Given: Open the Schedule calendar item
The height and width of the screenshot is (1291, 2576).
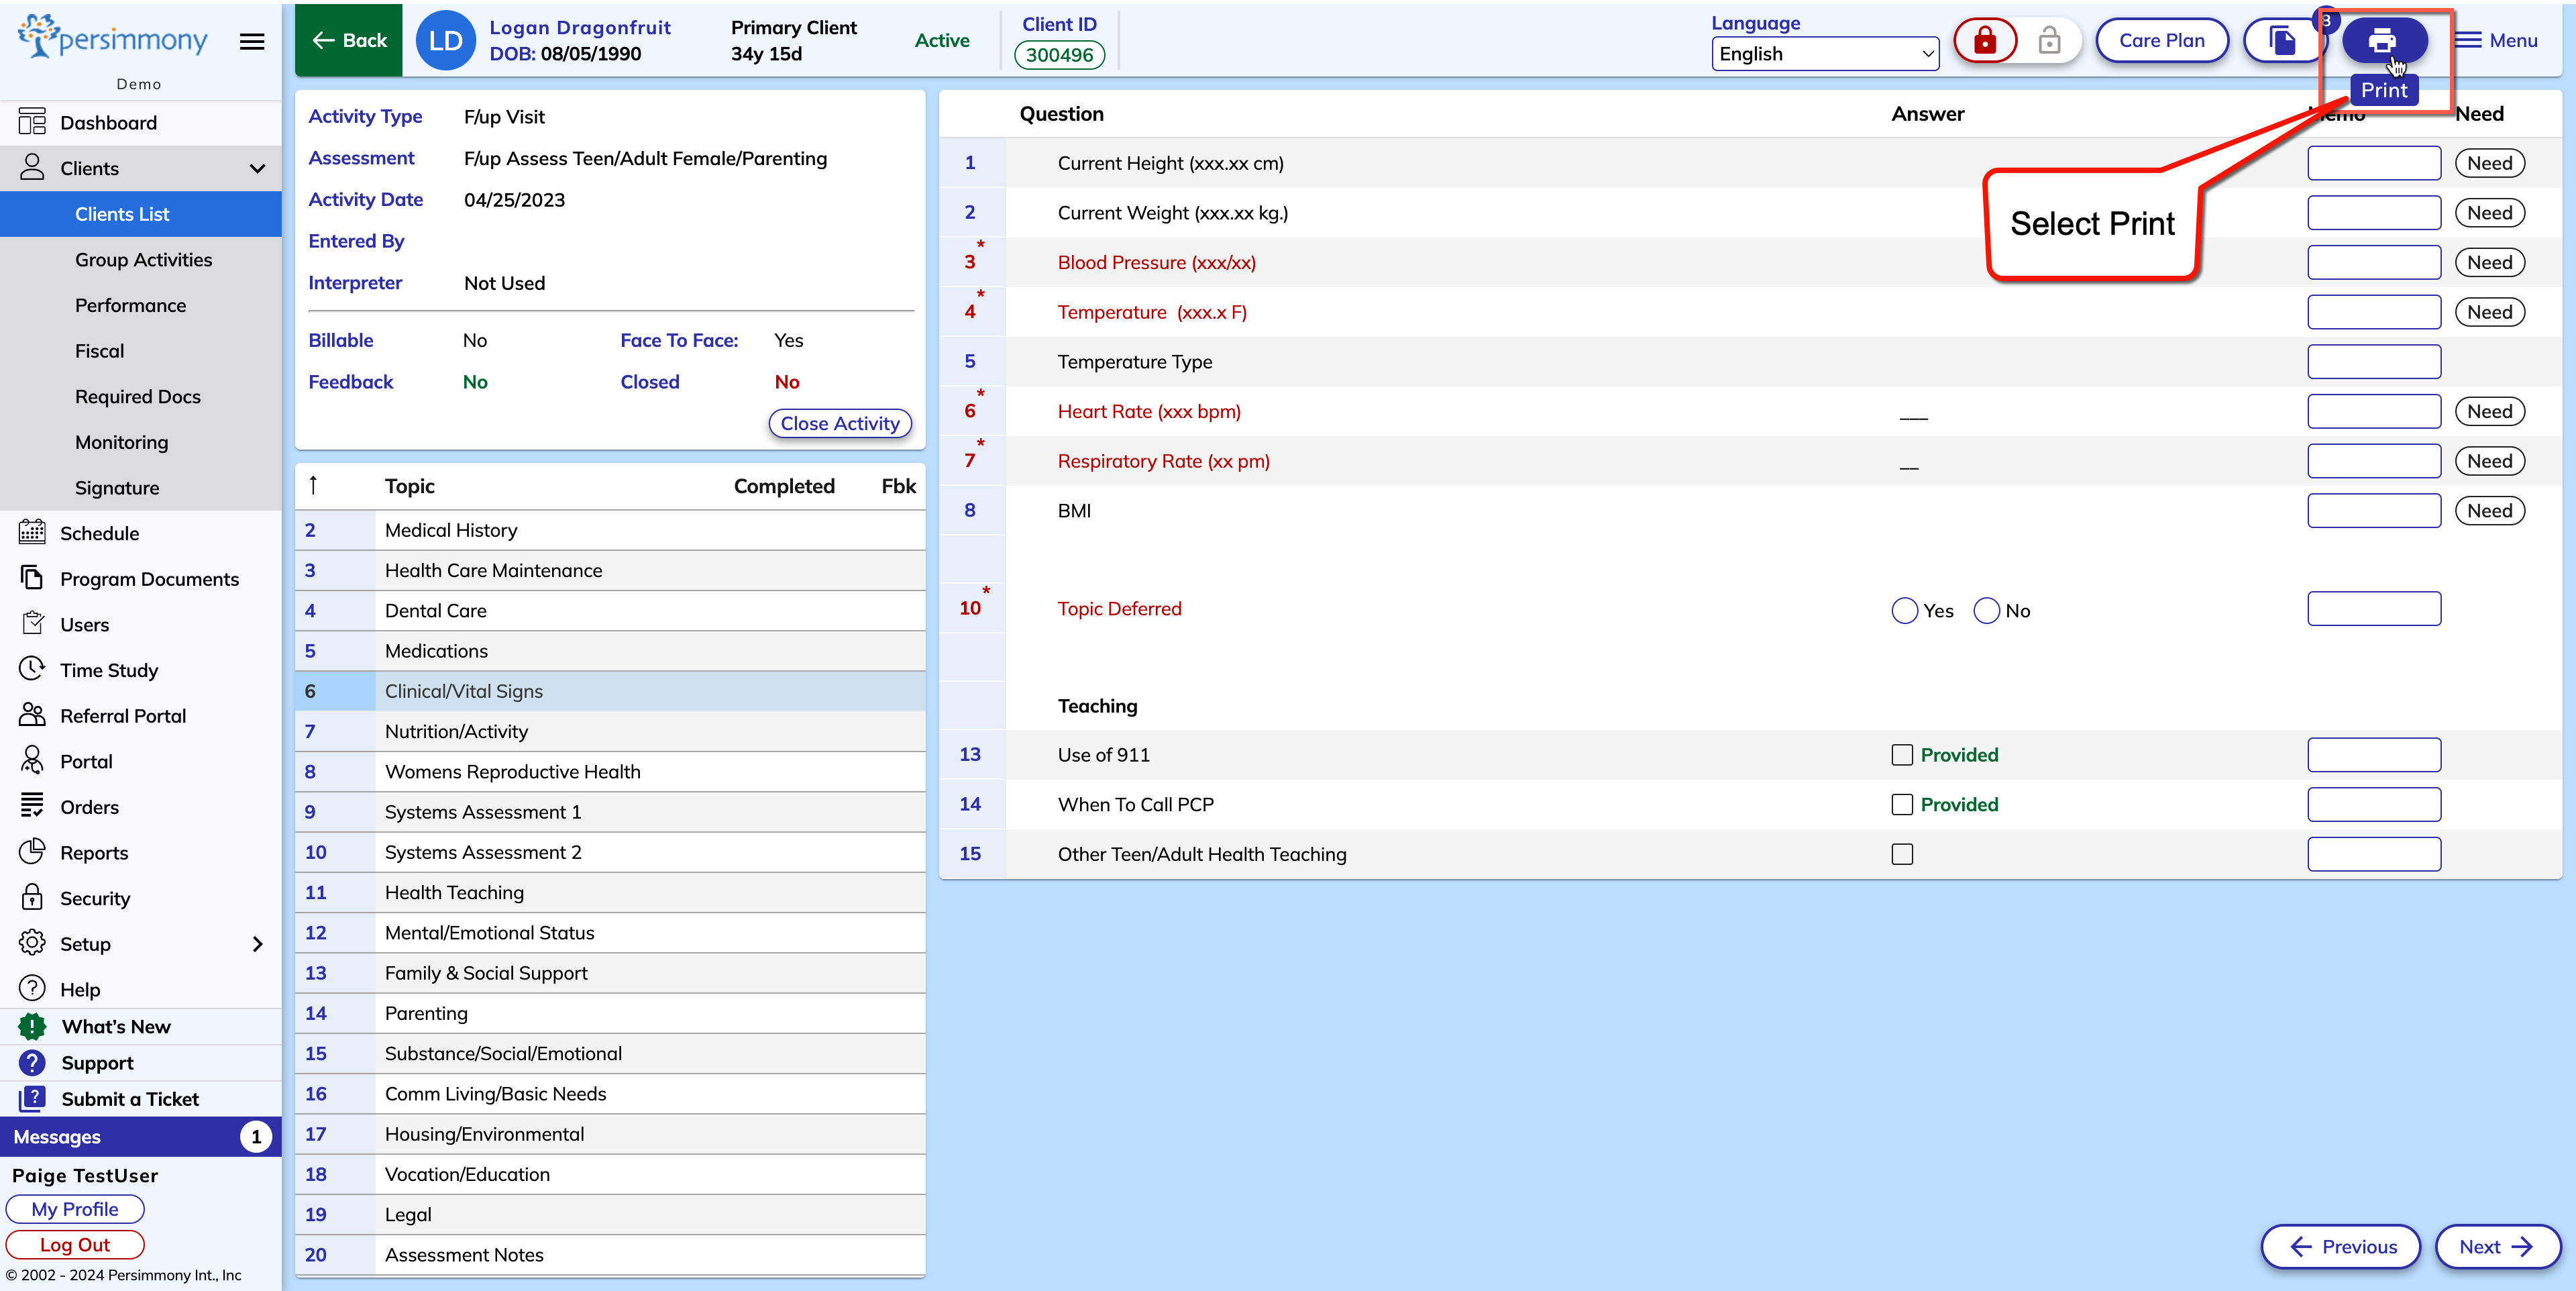Looking at the screenshot, I should click(99, 533).
